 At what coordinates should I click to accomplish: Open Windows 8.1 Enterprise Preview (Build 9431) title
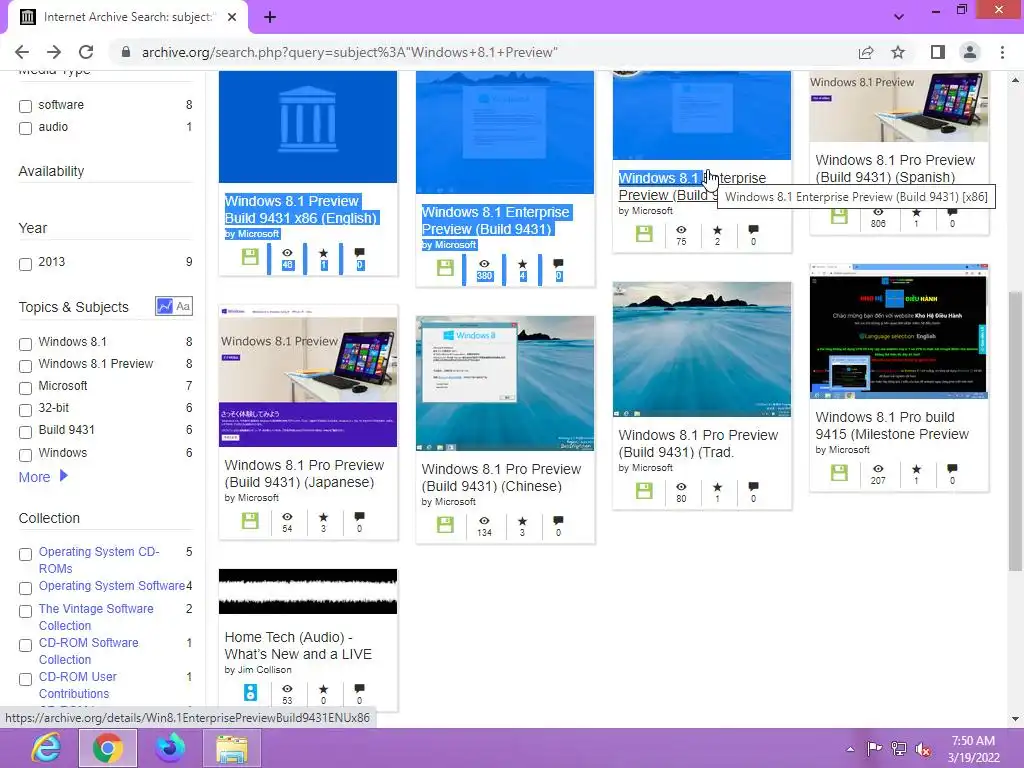tap(496, 220)
